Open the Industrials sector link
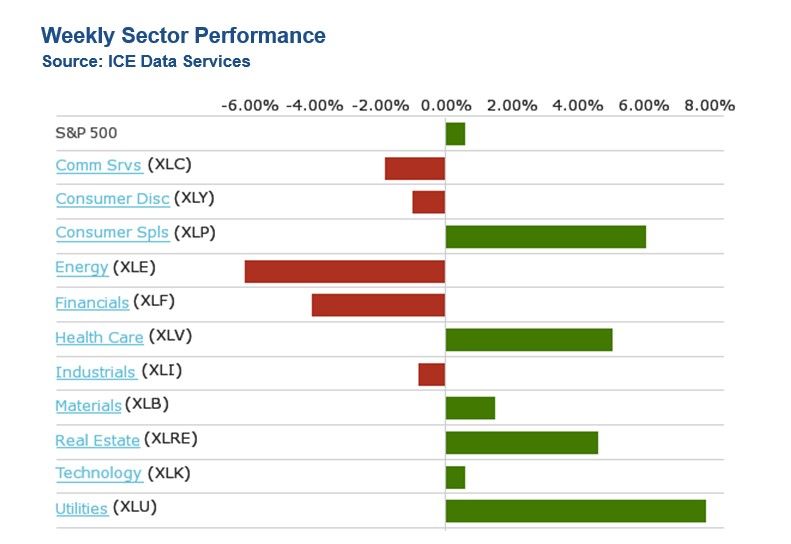 95,372
